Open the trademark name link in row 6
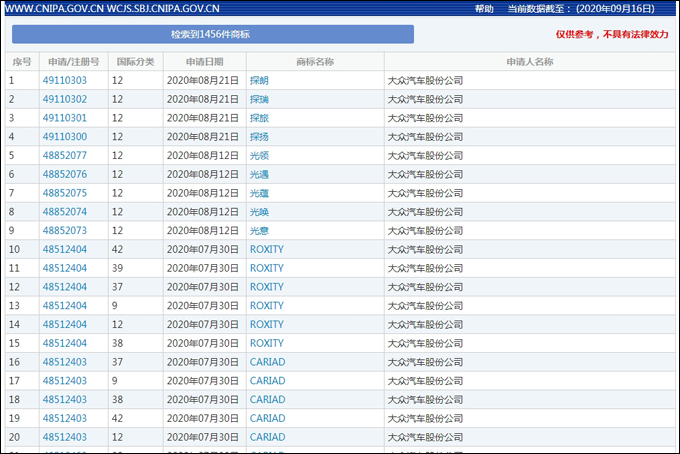 [x=259, y=174]
